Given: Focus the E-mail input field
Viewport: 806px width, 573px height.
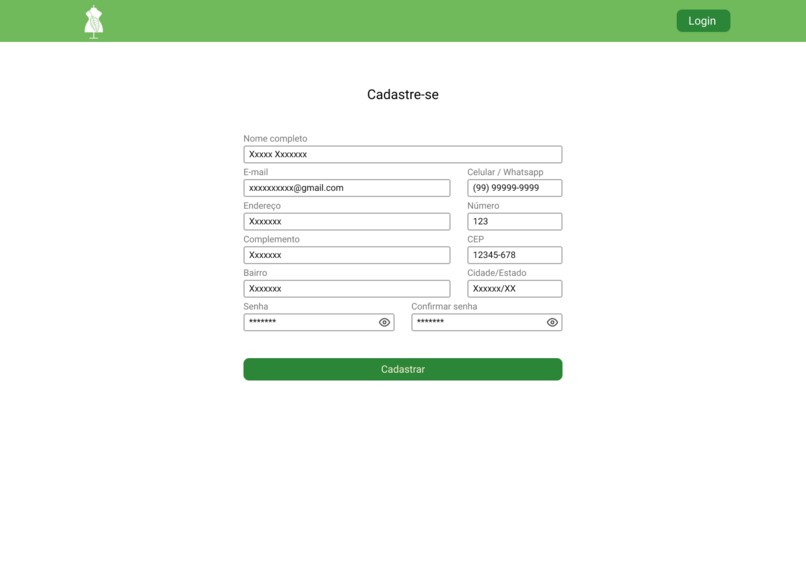Looking at the screenshot, I should click(346, 188).
